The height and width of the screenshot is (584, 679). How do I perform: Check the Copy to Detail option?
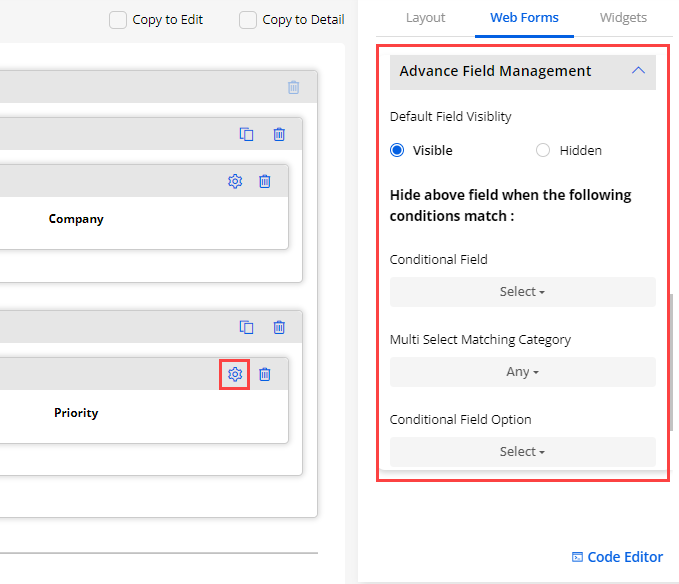248,20
